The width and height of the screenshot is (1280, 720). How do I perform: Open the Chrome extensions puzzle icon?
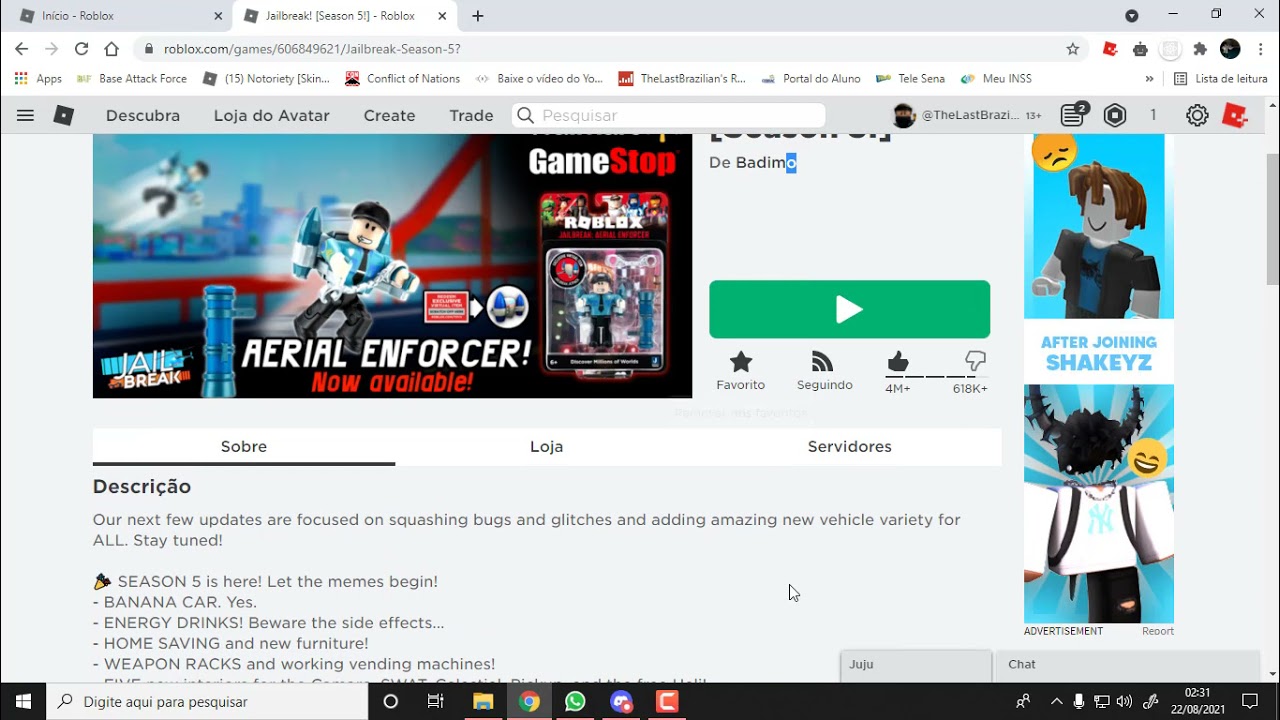click(1200, 48)
